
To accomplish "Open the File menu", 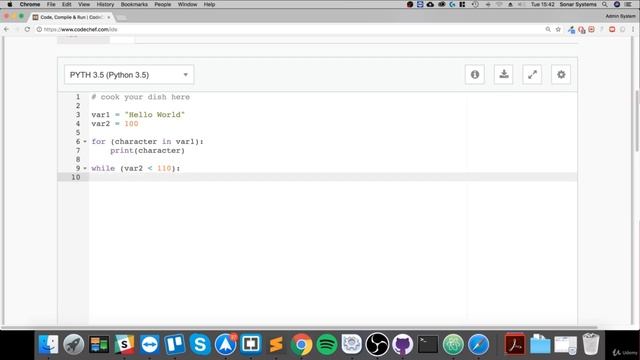I will pyautogui.click(x=51, y=4).
